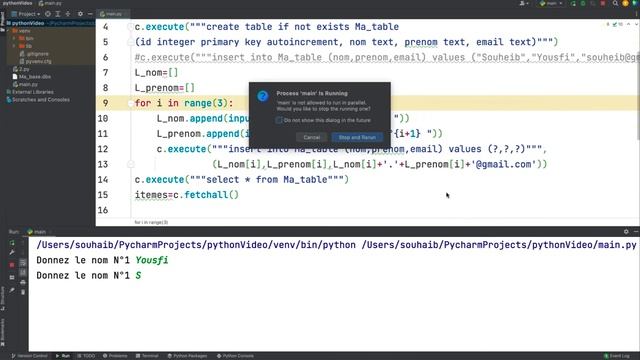
Task: Open Terminal tool window
Action: [x=147, y=356]
